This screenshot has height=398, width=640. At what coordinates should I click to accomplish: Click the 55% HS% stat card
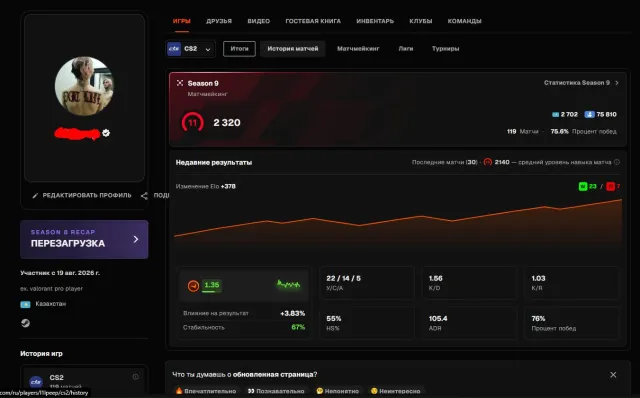click(x=367, y=323)
